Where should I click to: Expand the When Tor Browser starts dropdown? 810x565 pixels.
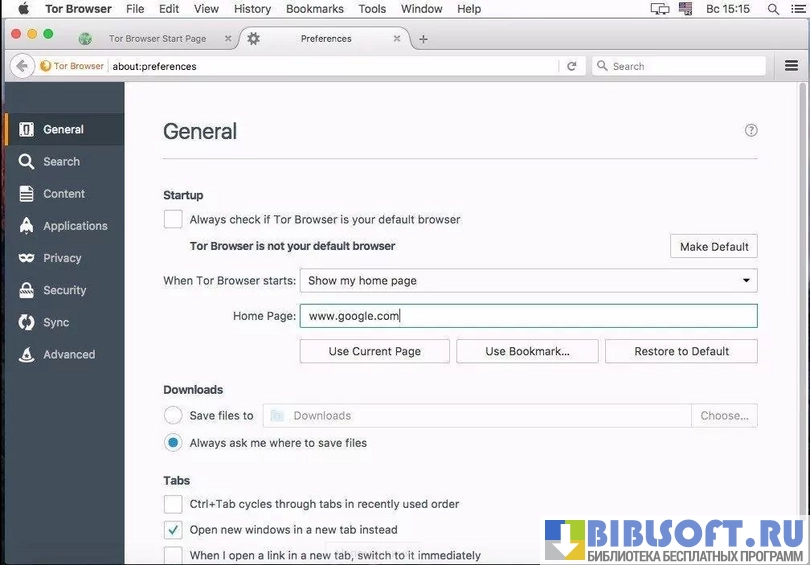point(528,281)
